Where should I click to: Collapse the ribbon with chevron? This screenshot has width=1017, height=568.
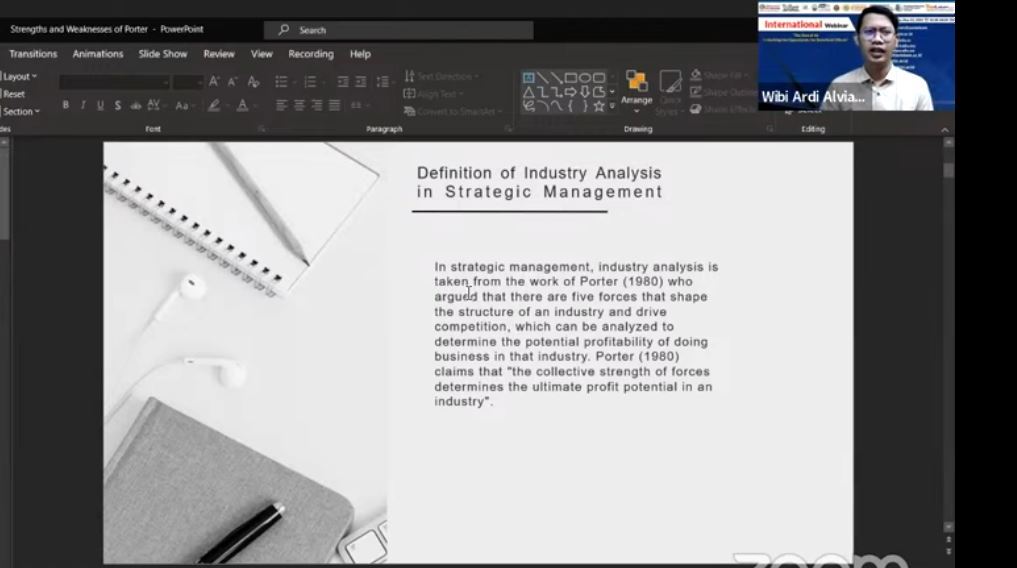tap(944, 130)
